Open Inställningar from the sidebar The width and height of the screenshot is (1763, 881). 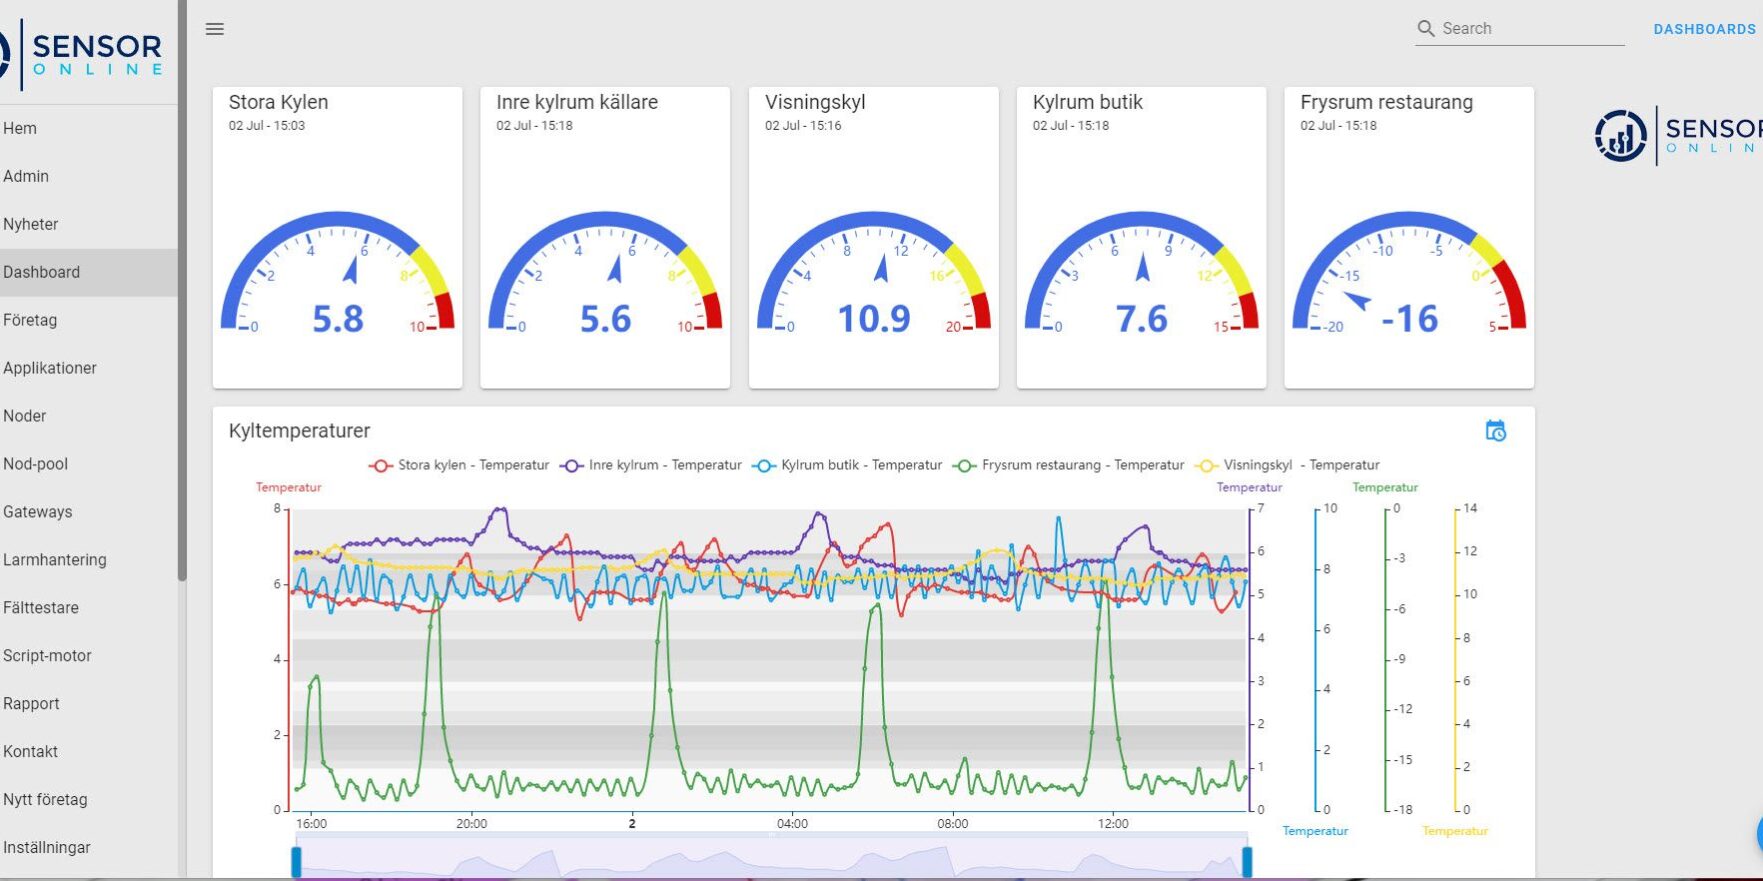tap(47, 848)
